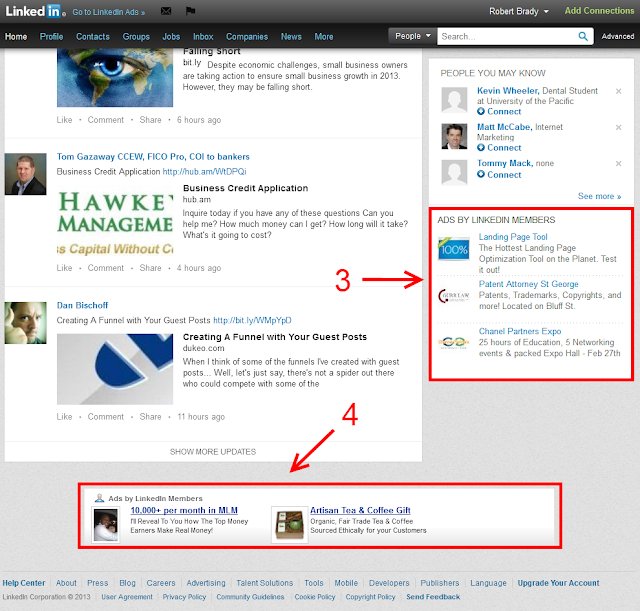Click See more people link

coord(599,196)
